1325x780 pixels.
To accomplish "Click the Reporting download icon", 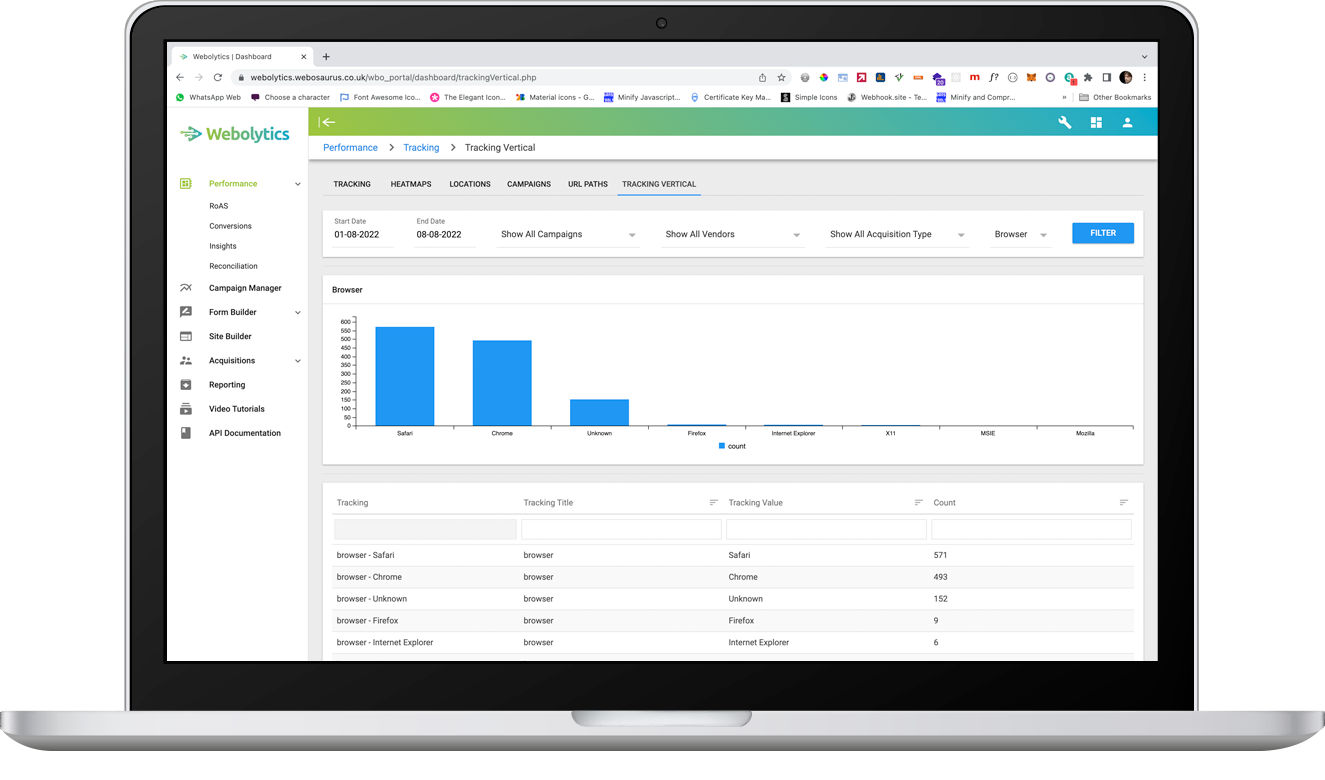I will pyautogui.click(x=185, y=384).
